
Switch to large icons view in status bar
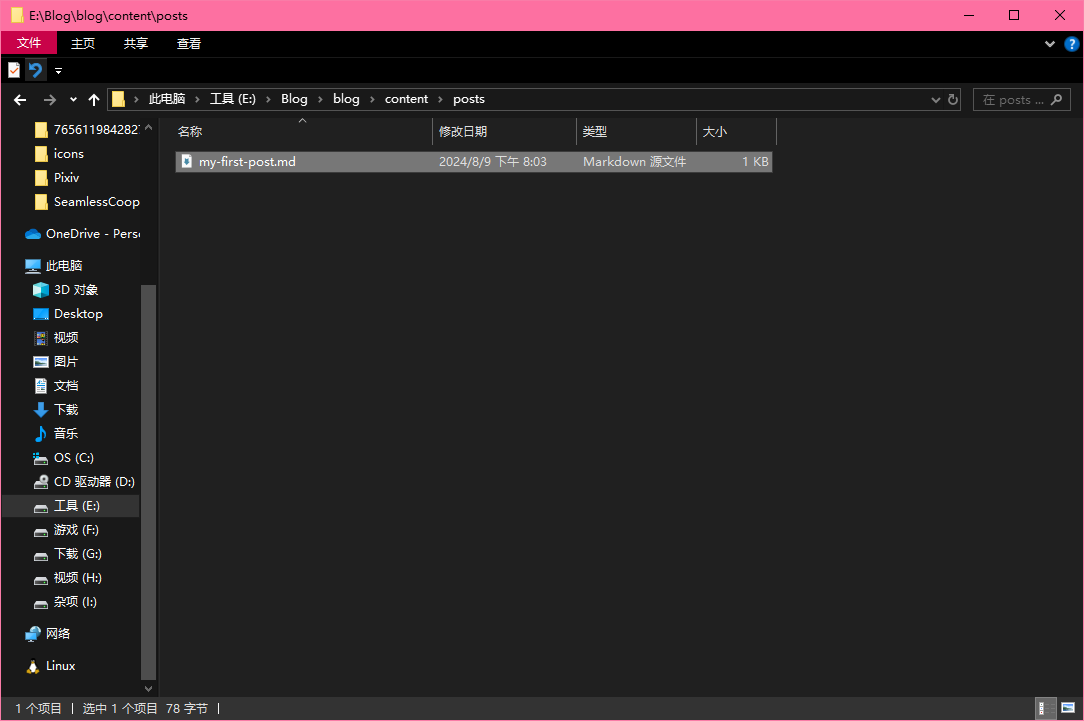(x=1067, y=708)
